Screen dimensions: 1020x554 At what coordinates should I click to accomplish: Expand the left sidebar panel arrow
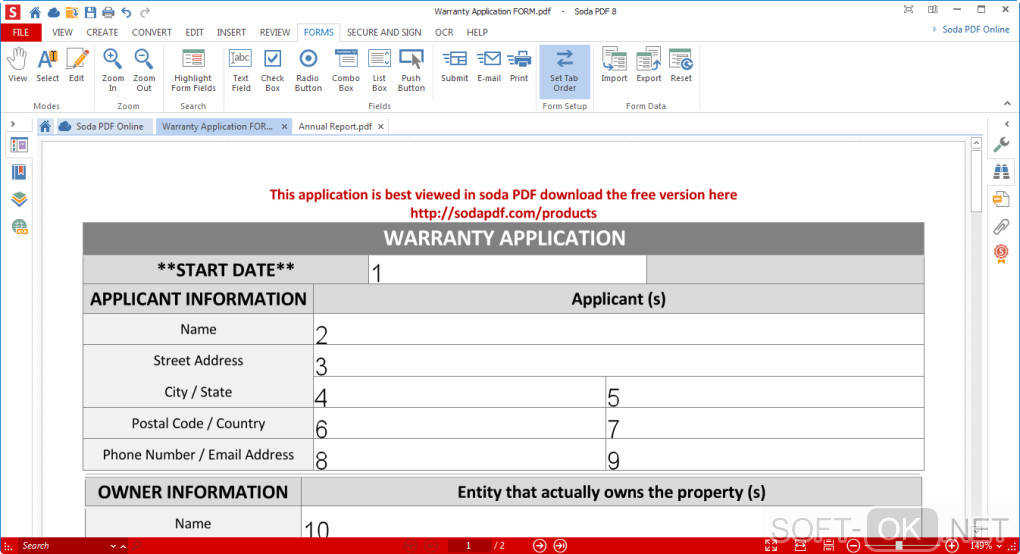click(12, 124)
